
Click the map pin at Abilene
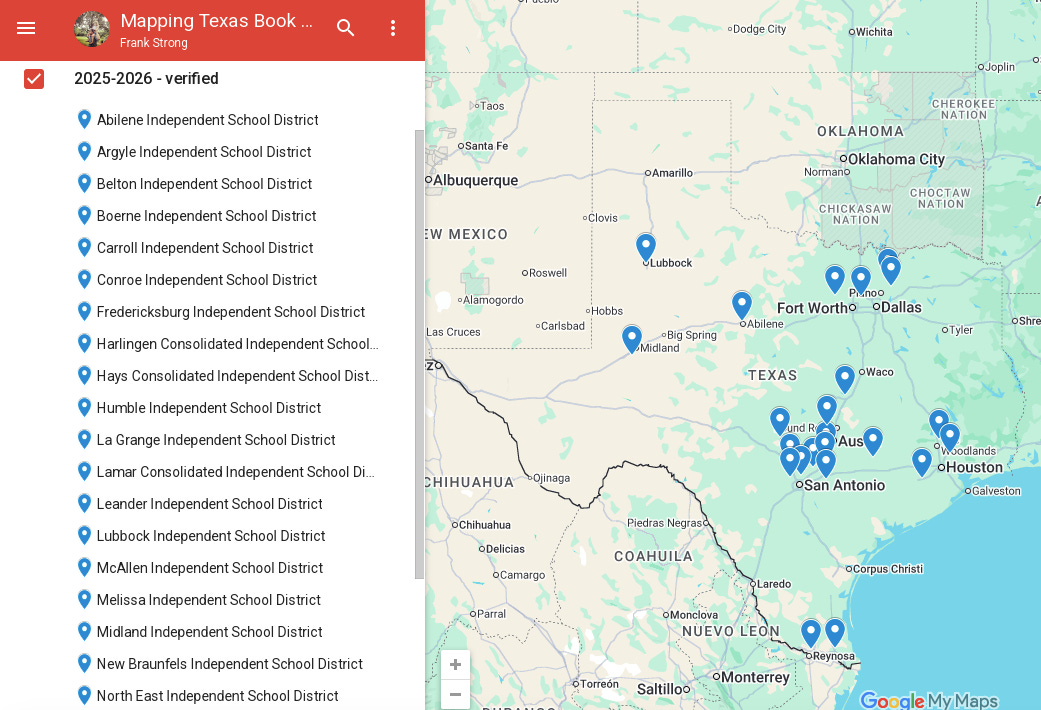coord(742,305)
